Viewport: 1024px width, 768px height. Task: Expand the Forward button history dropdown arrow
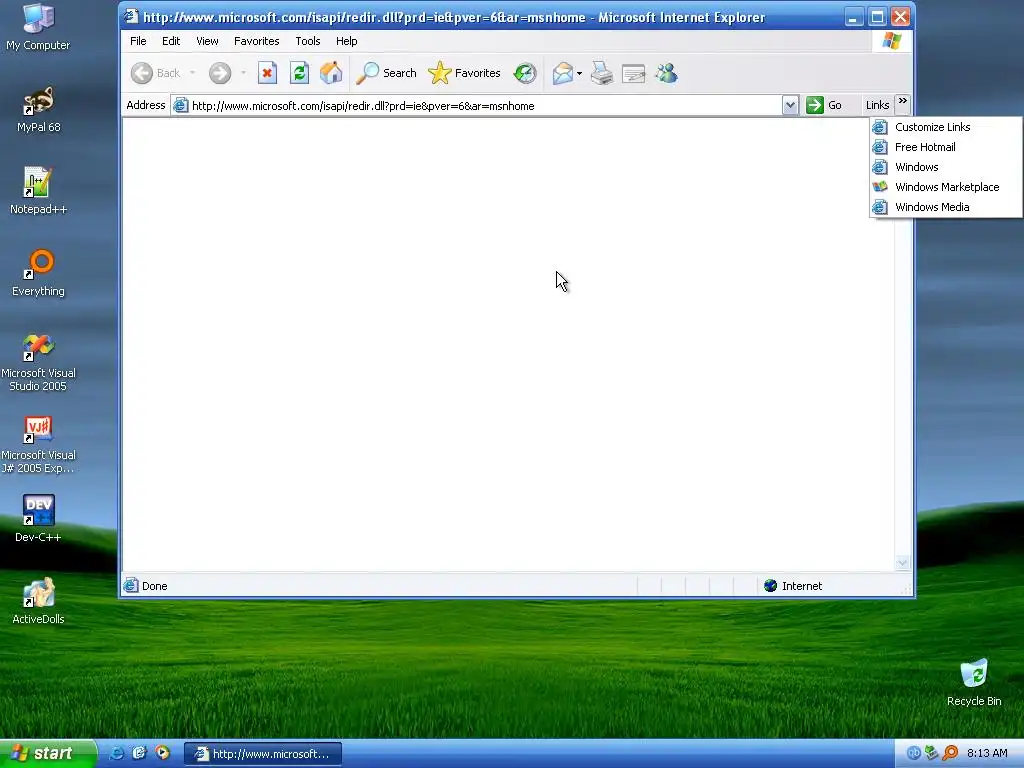coord(243,73)
